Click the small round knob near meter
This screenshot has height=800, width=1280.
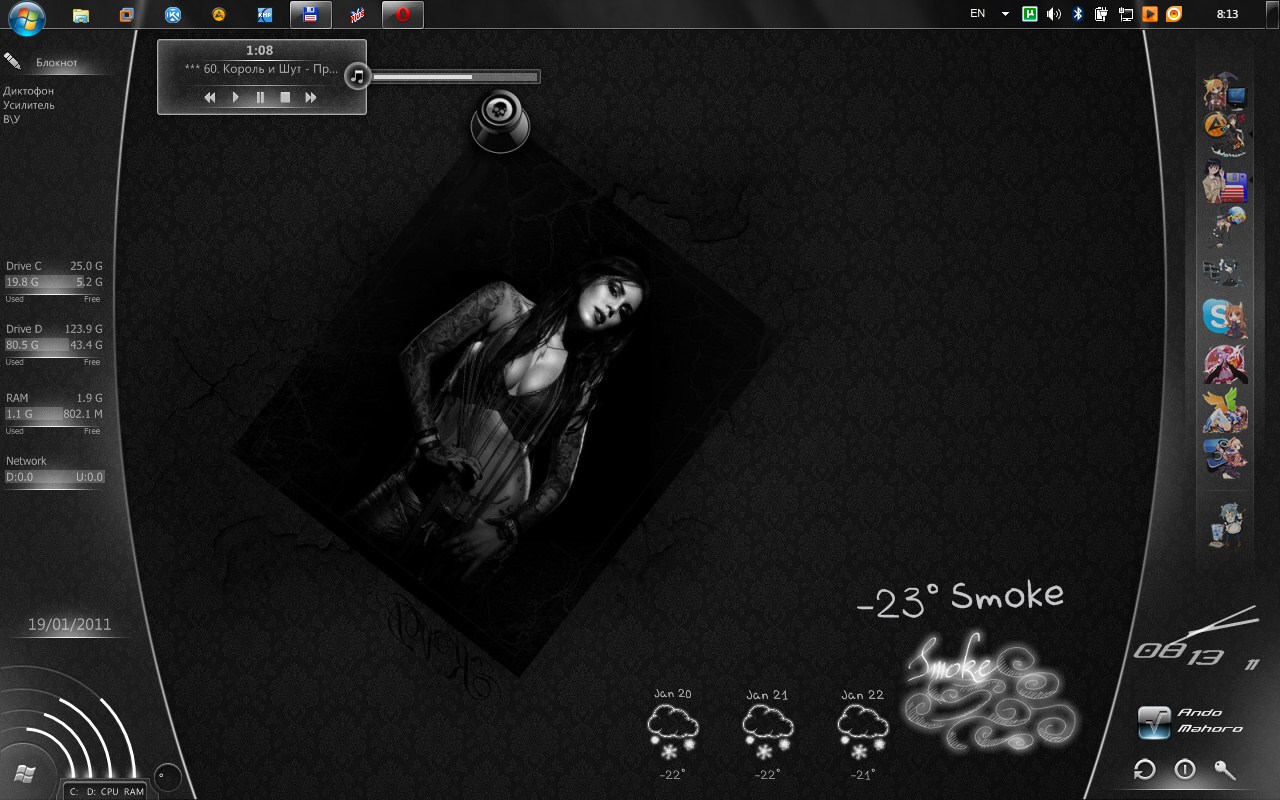coord(167,776)
